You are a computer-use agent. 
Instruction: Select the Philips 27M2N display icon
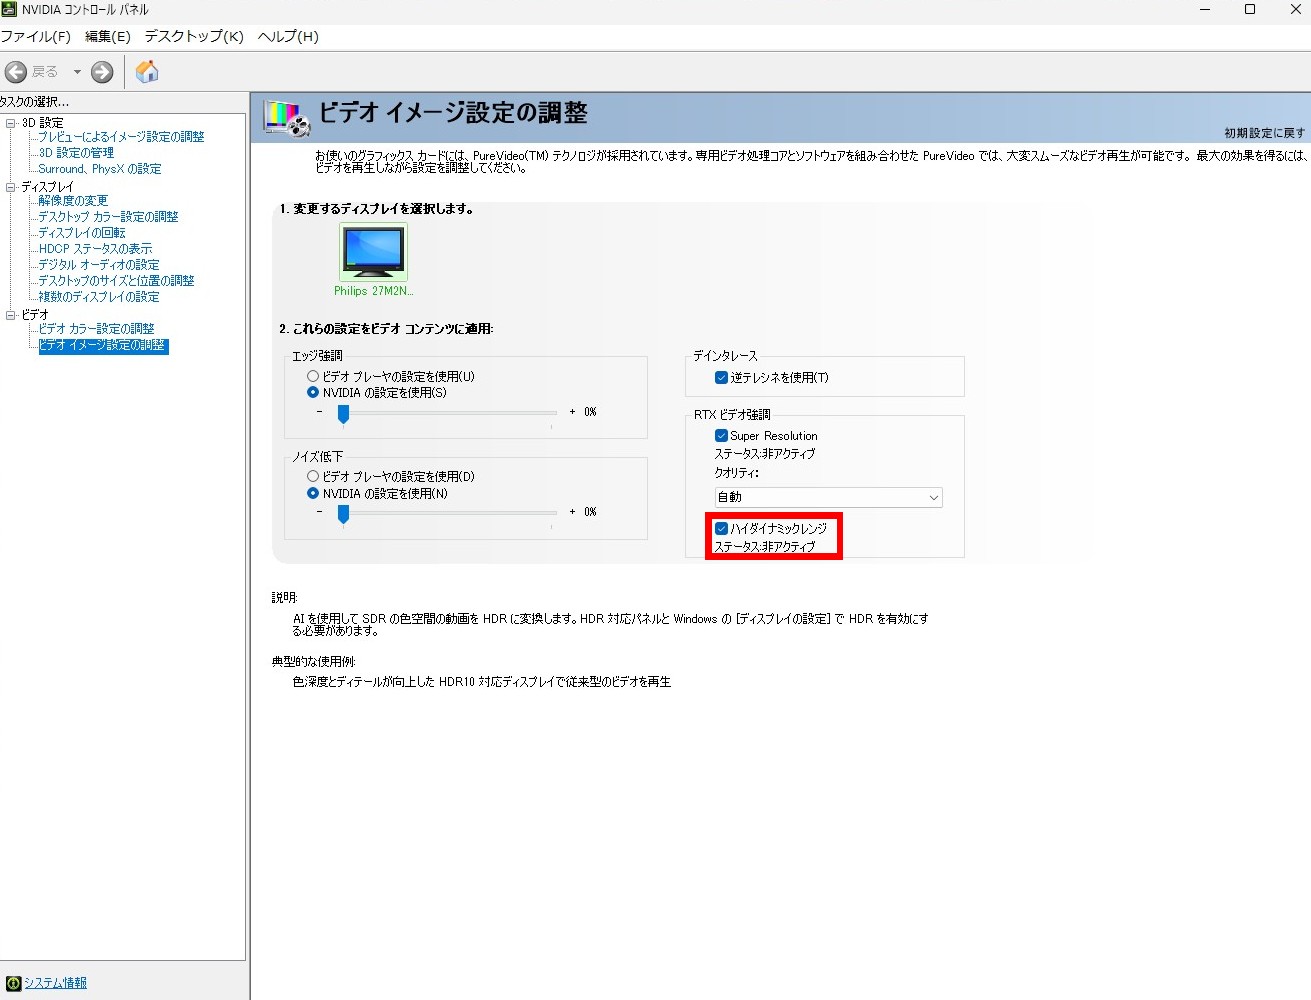point(373,252)
